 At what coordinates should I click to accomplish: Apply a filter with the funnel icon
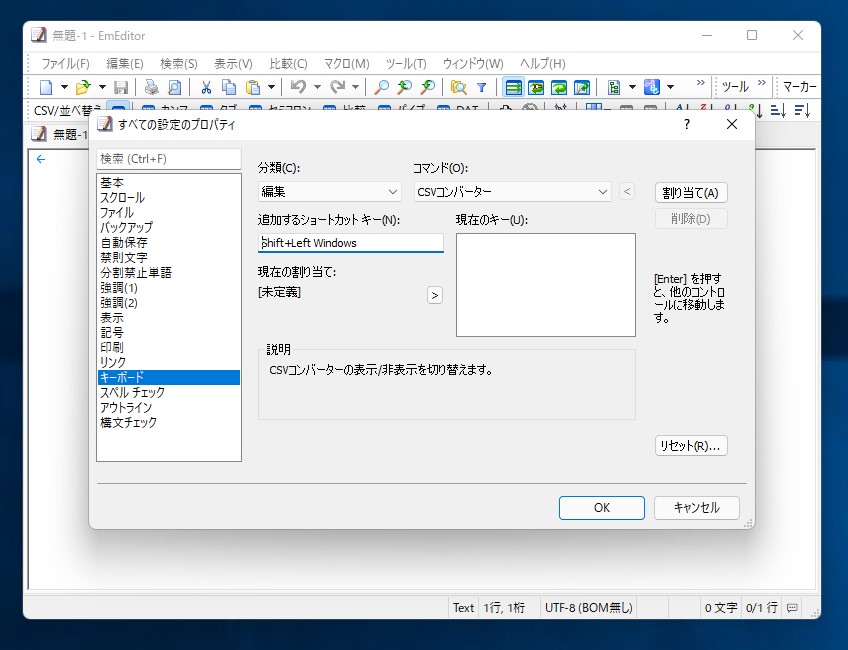click(482, 88)
